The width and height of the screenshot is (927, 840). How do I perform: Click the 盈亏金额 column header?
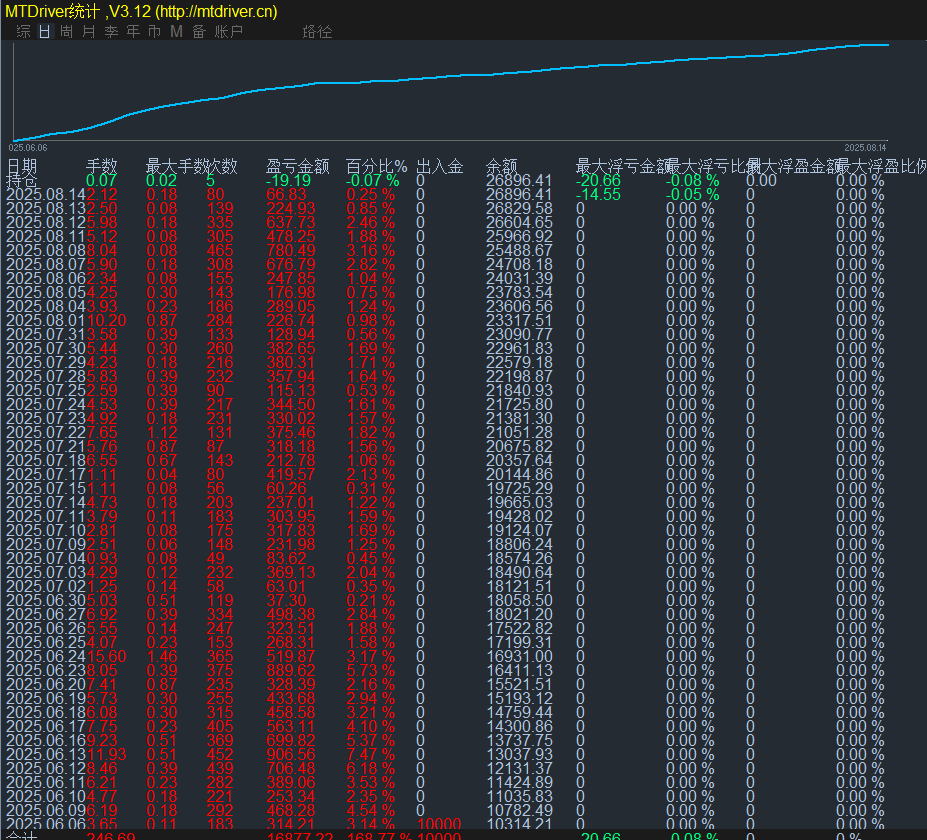(x=297, y=166)
